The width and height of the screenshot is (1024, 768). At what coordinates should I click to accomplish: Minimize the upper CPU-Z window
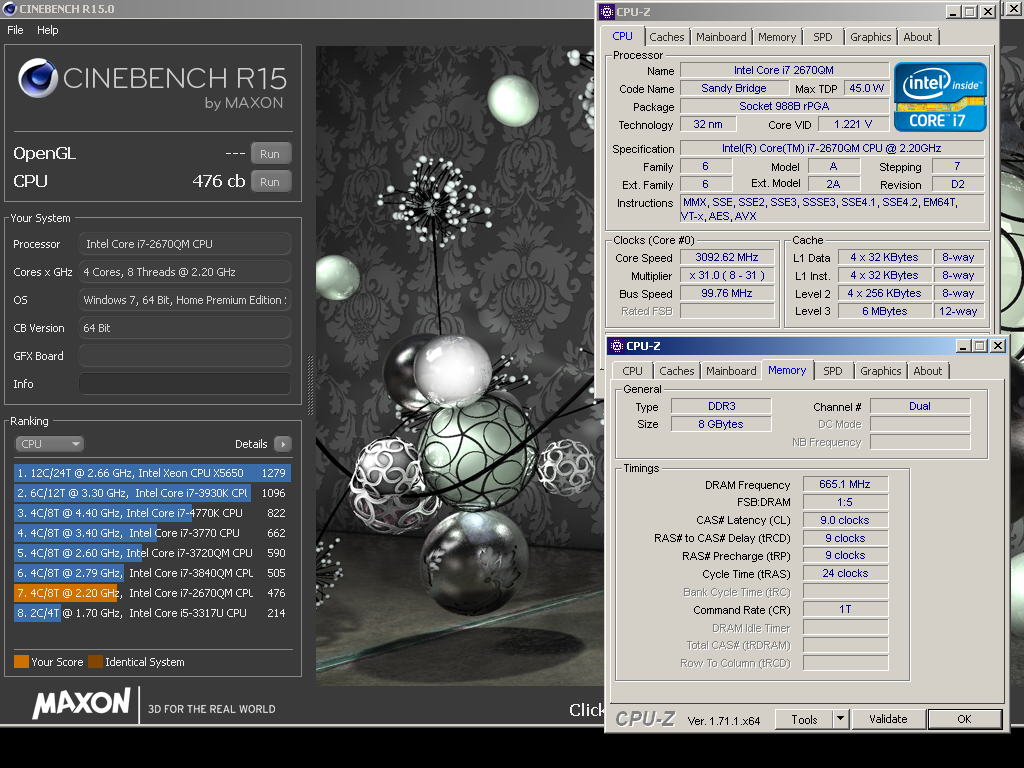pyautogui.click(x=953, y=12)
